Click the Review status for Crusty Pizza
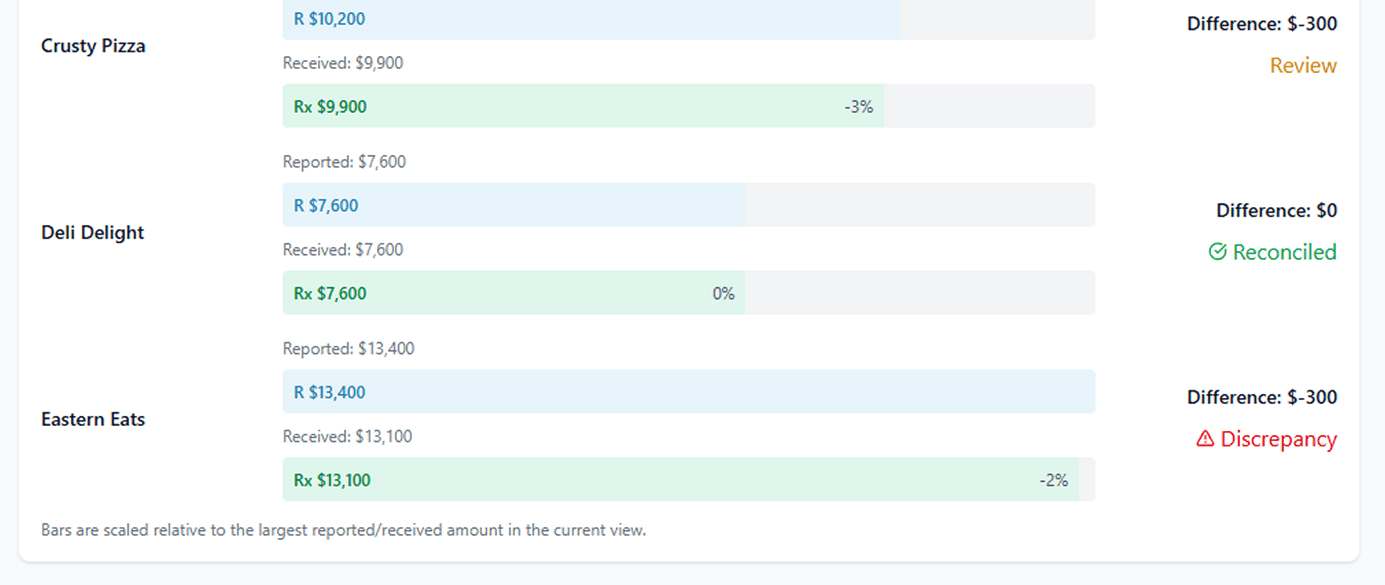The height and width of the screenshot is (585, 1385). (x=1303, y=66)
